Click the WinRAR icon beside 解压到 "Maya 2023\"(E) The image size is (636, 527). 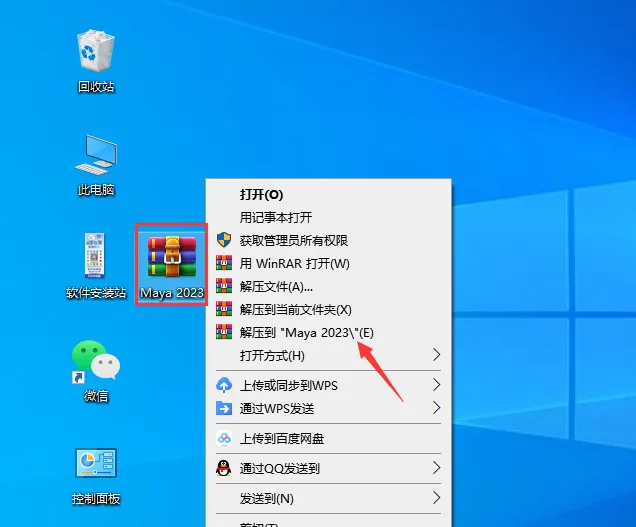tap(224, 332)
